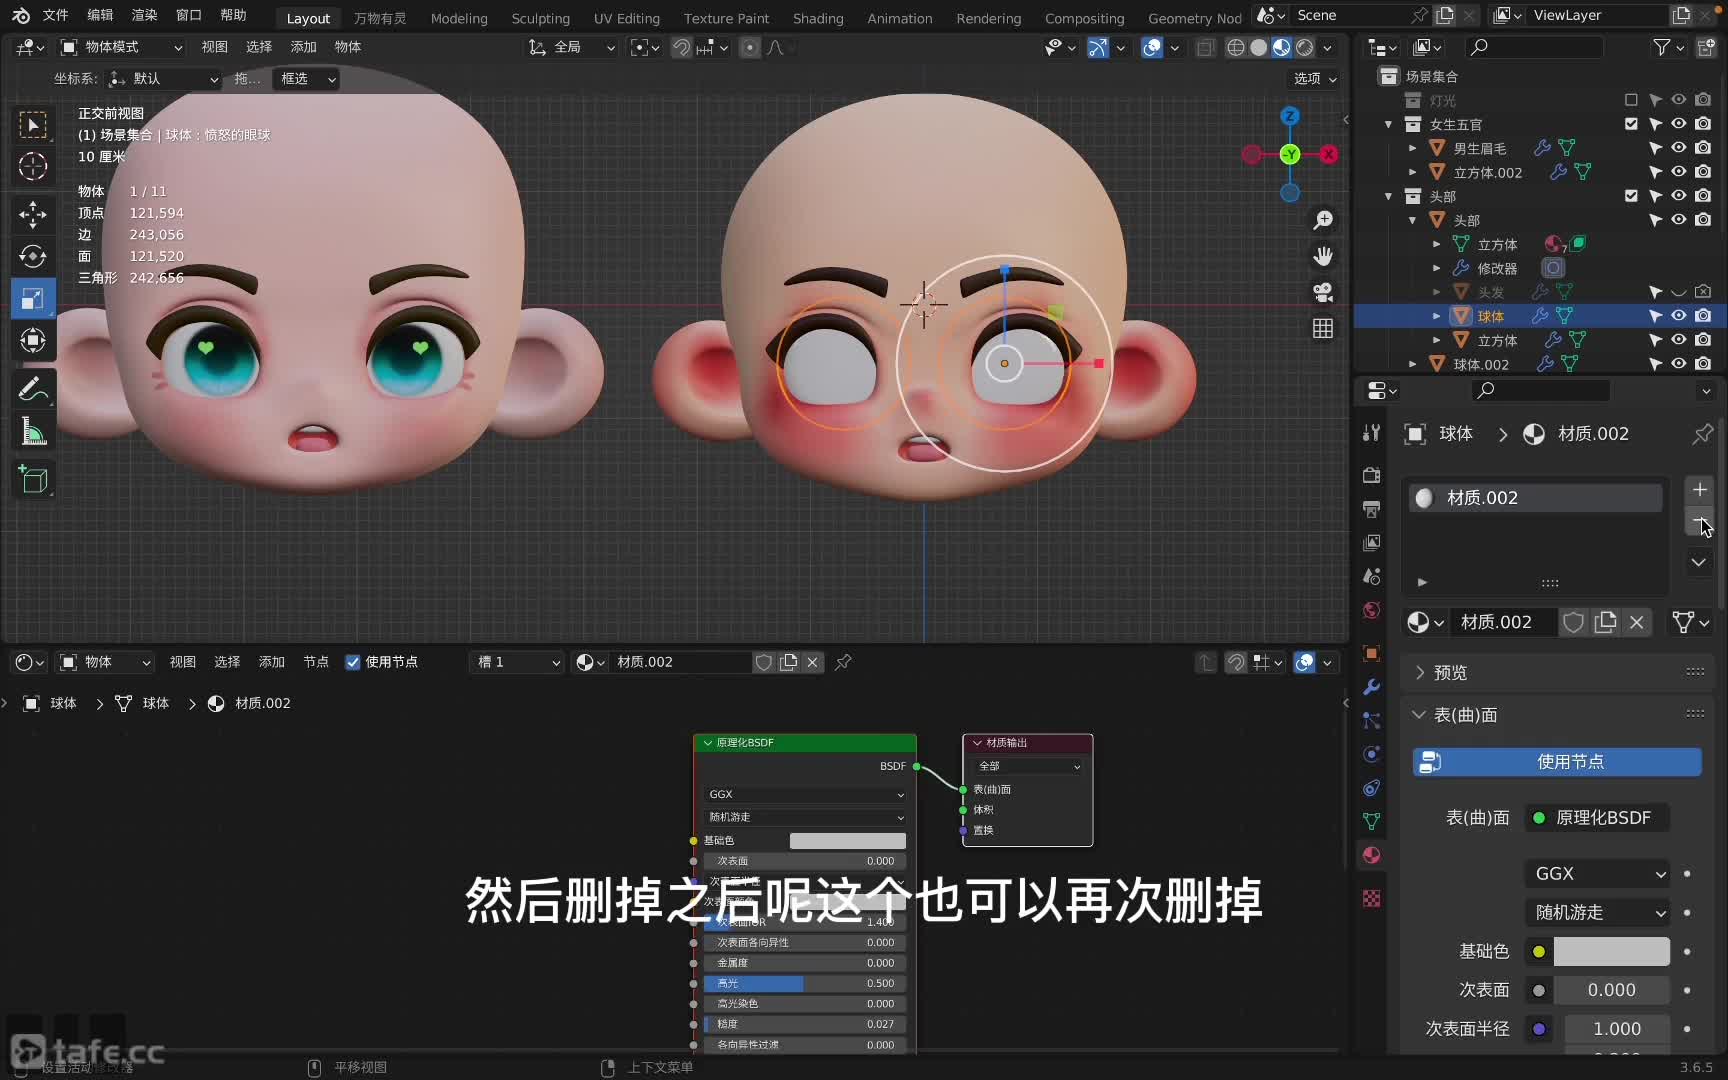Viewport: 1728px width, 1080px height.
Task: Activate the 3D Cursor tool
Action: [33, 166]
